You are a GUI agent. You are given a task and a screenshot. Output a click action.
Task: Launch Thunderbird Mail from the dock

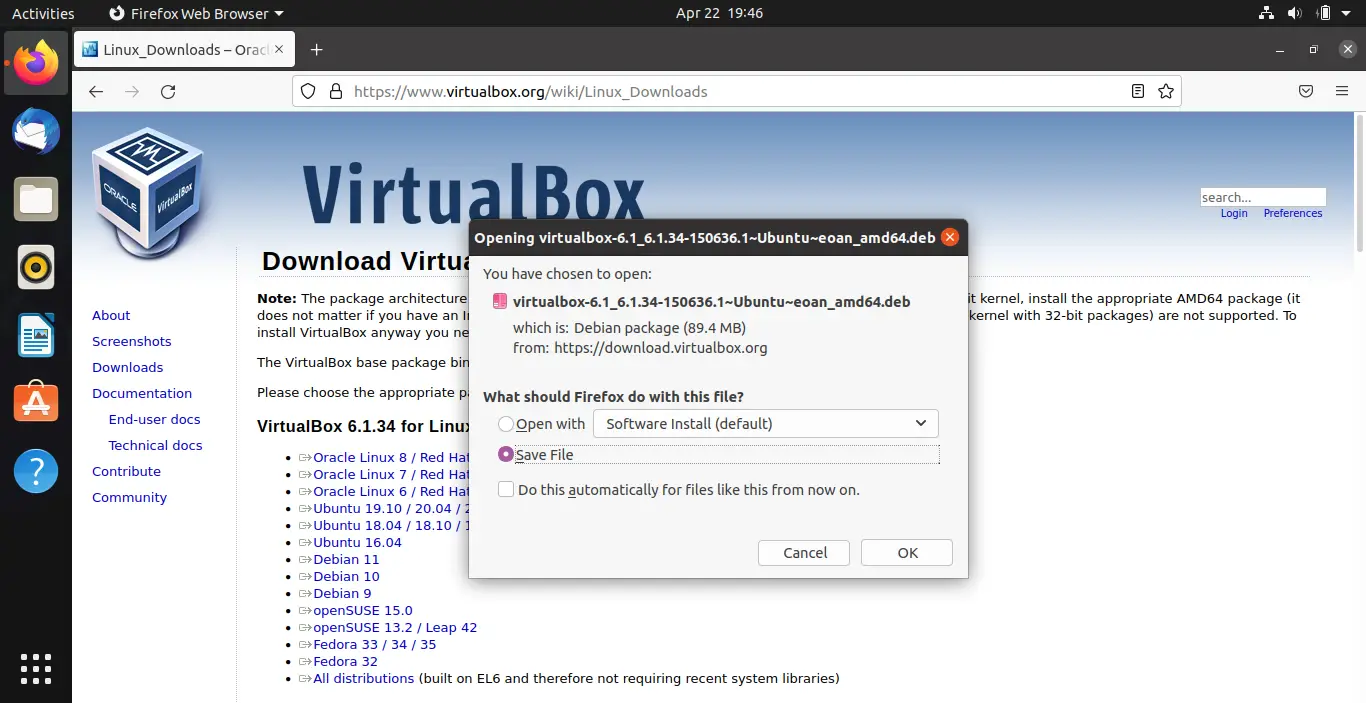click(36, 131)
